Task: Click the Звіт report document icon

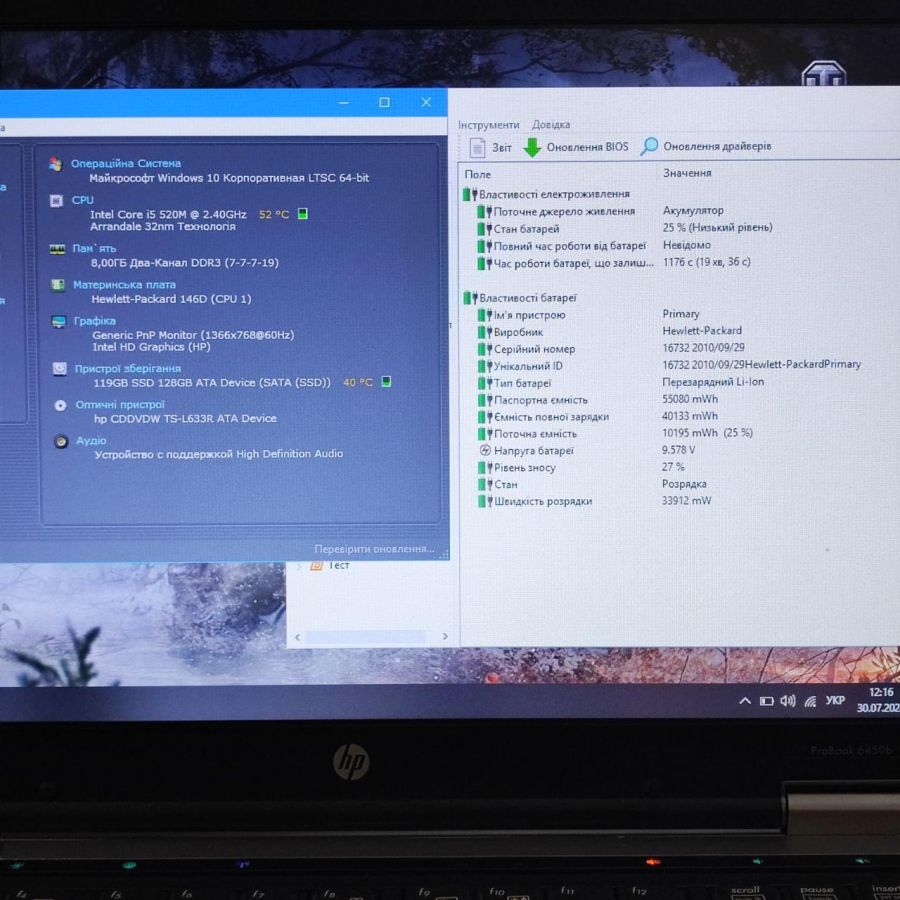Action: click(478, 148)
